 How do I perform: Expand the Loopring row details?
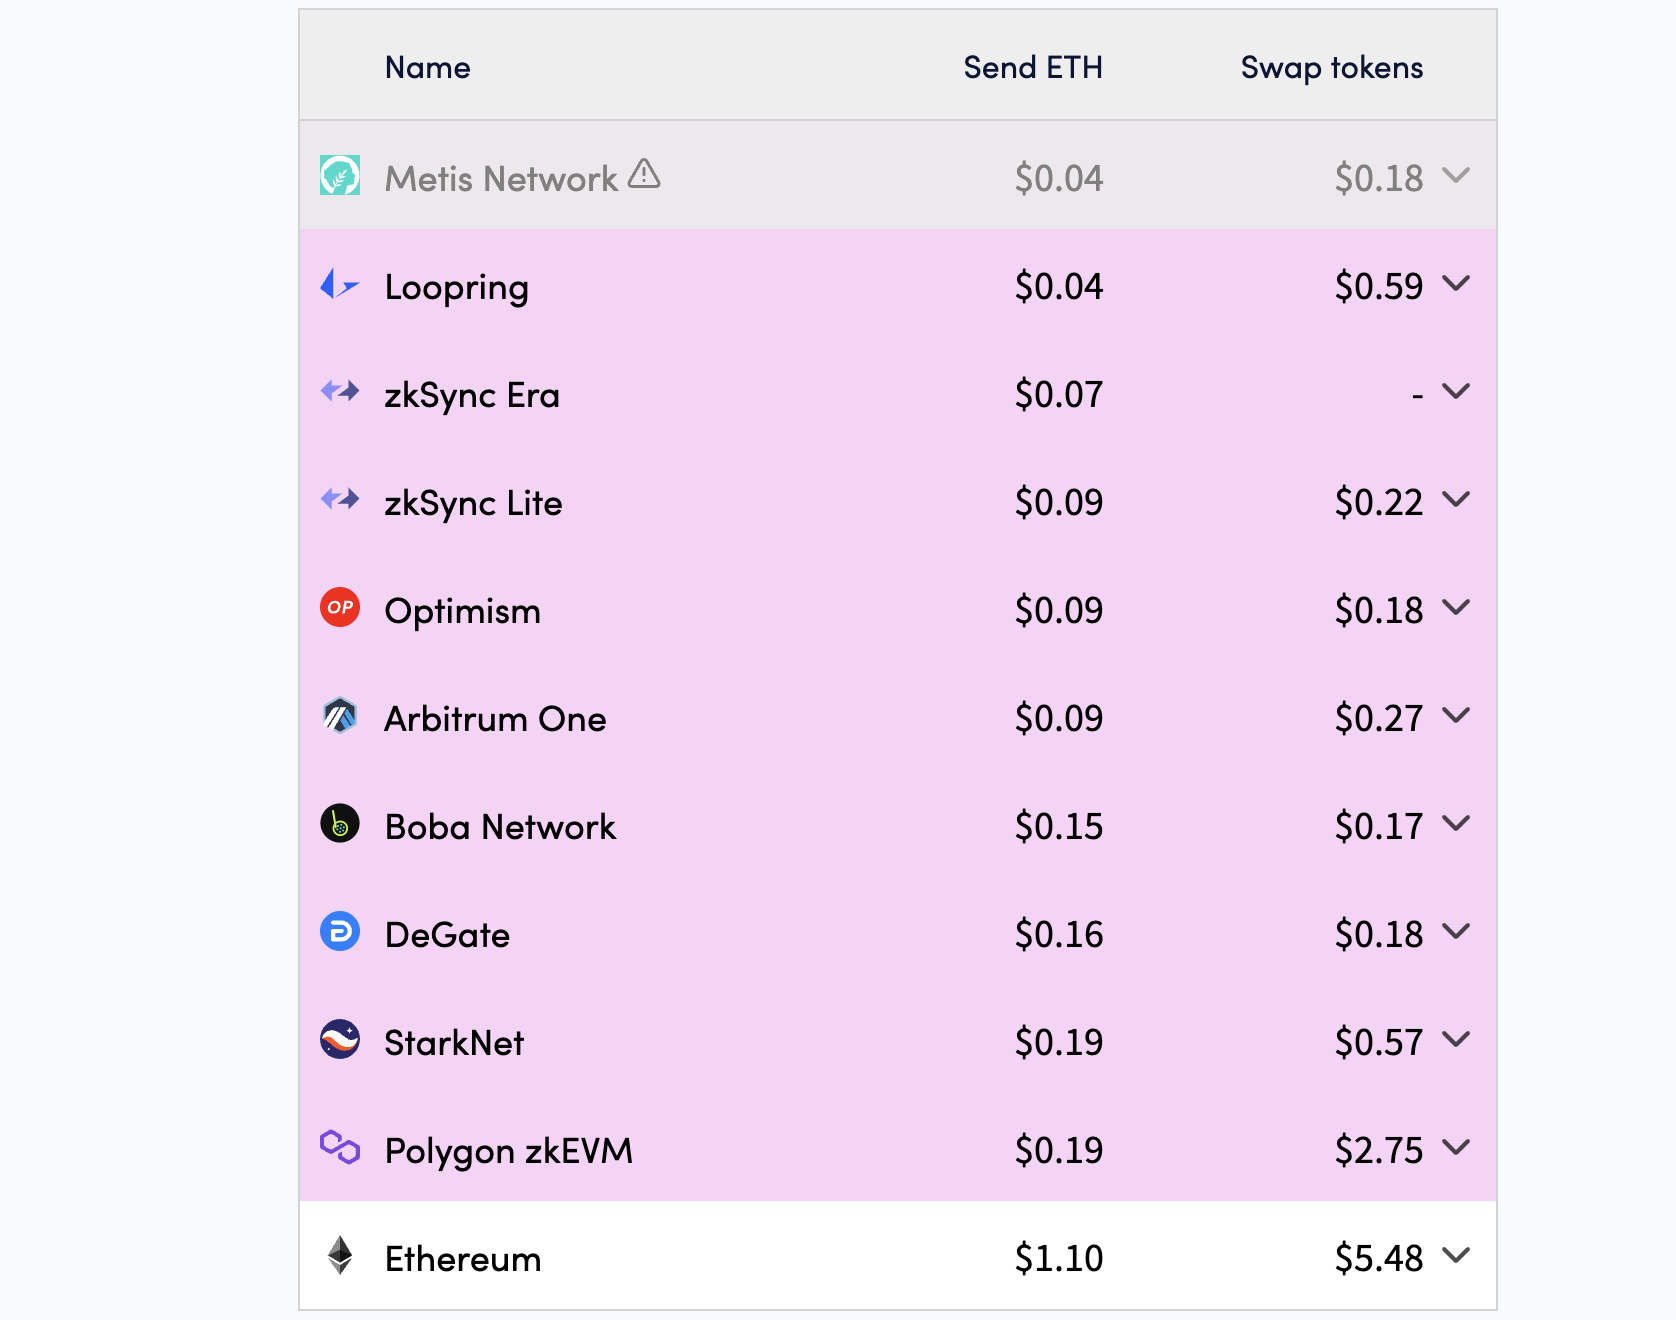click(1457, 284)
